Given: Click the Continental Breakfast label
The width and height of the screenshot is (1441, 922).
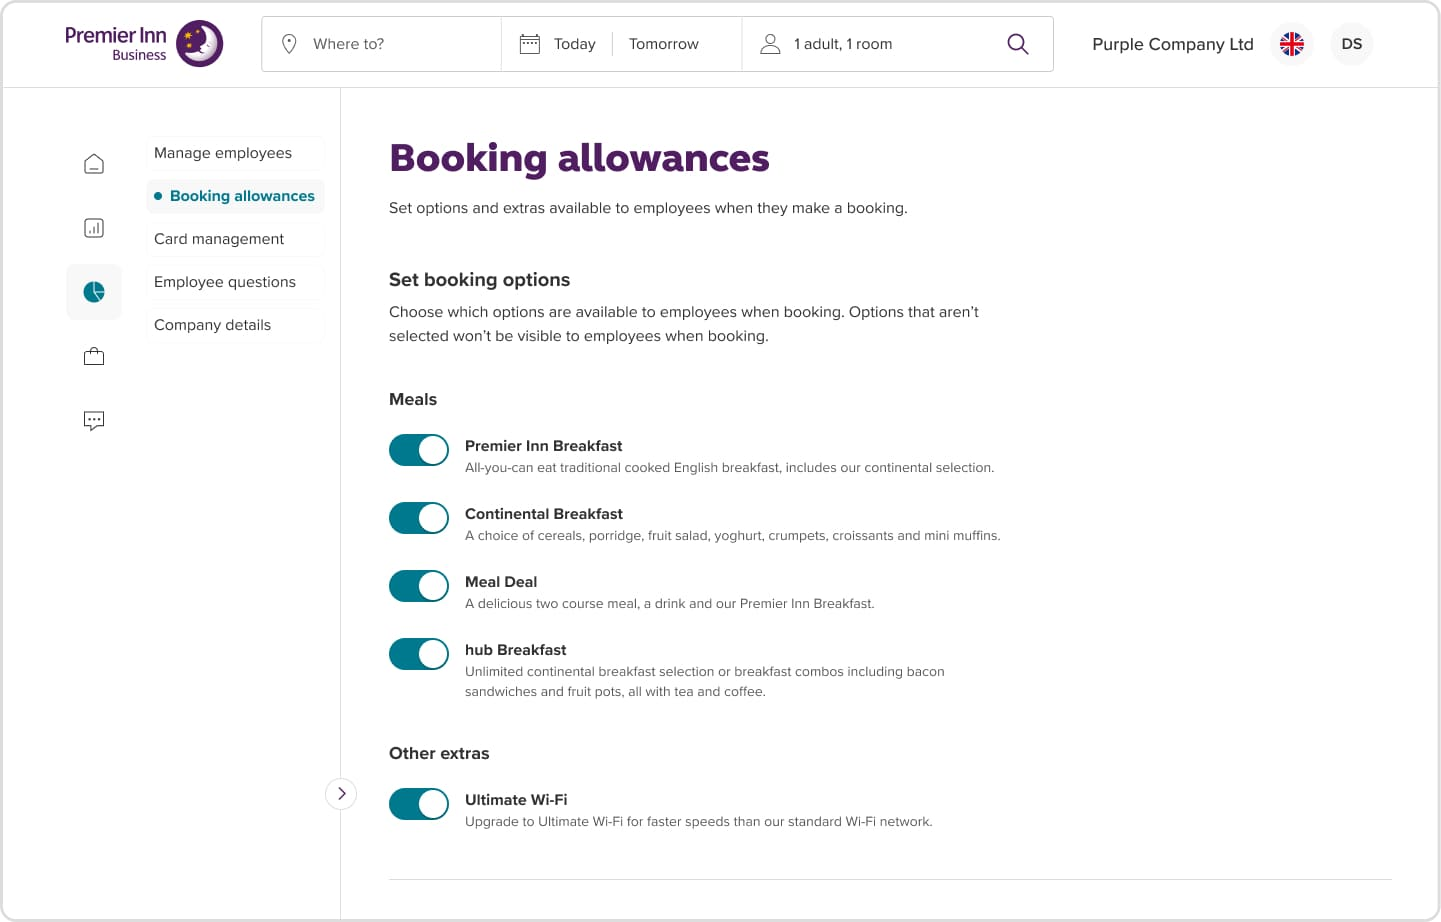Looking at the screenshot, I should [x=543, y=514].
